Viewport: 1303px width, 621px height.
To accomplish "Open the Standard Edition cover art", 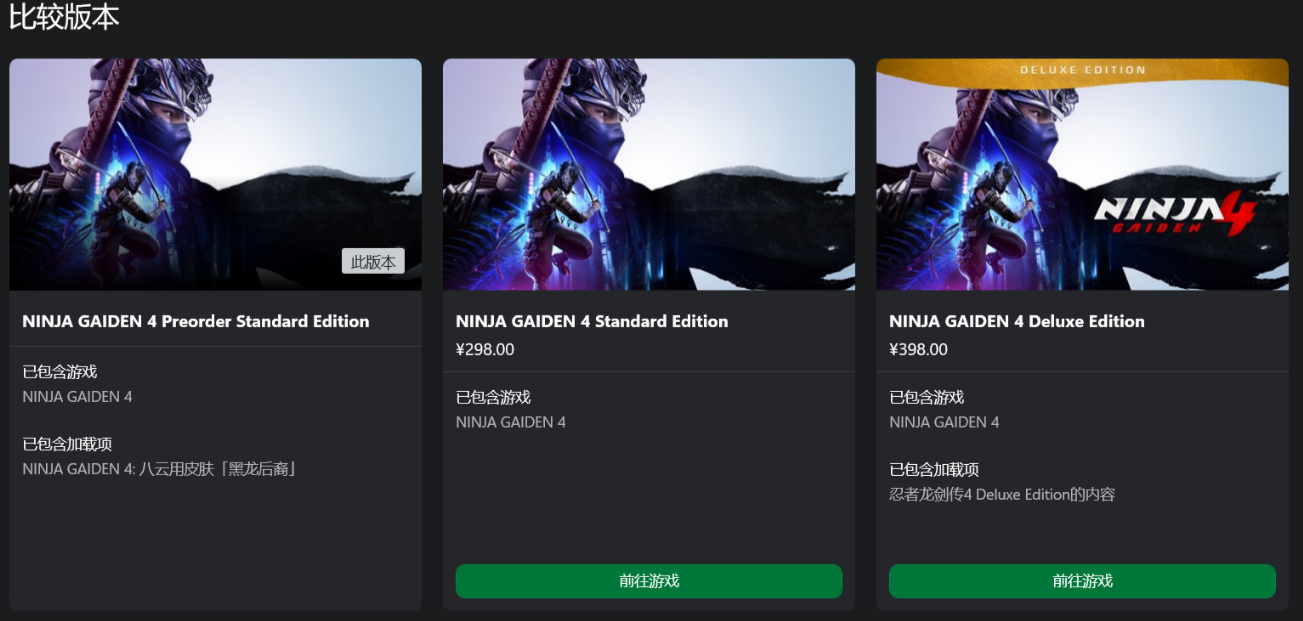I will pyautogui.click(x=648, y=174).
